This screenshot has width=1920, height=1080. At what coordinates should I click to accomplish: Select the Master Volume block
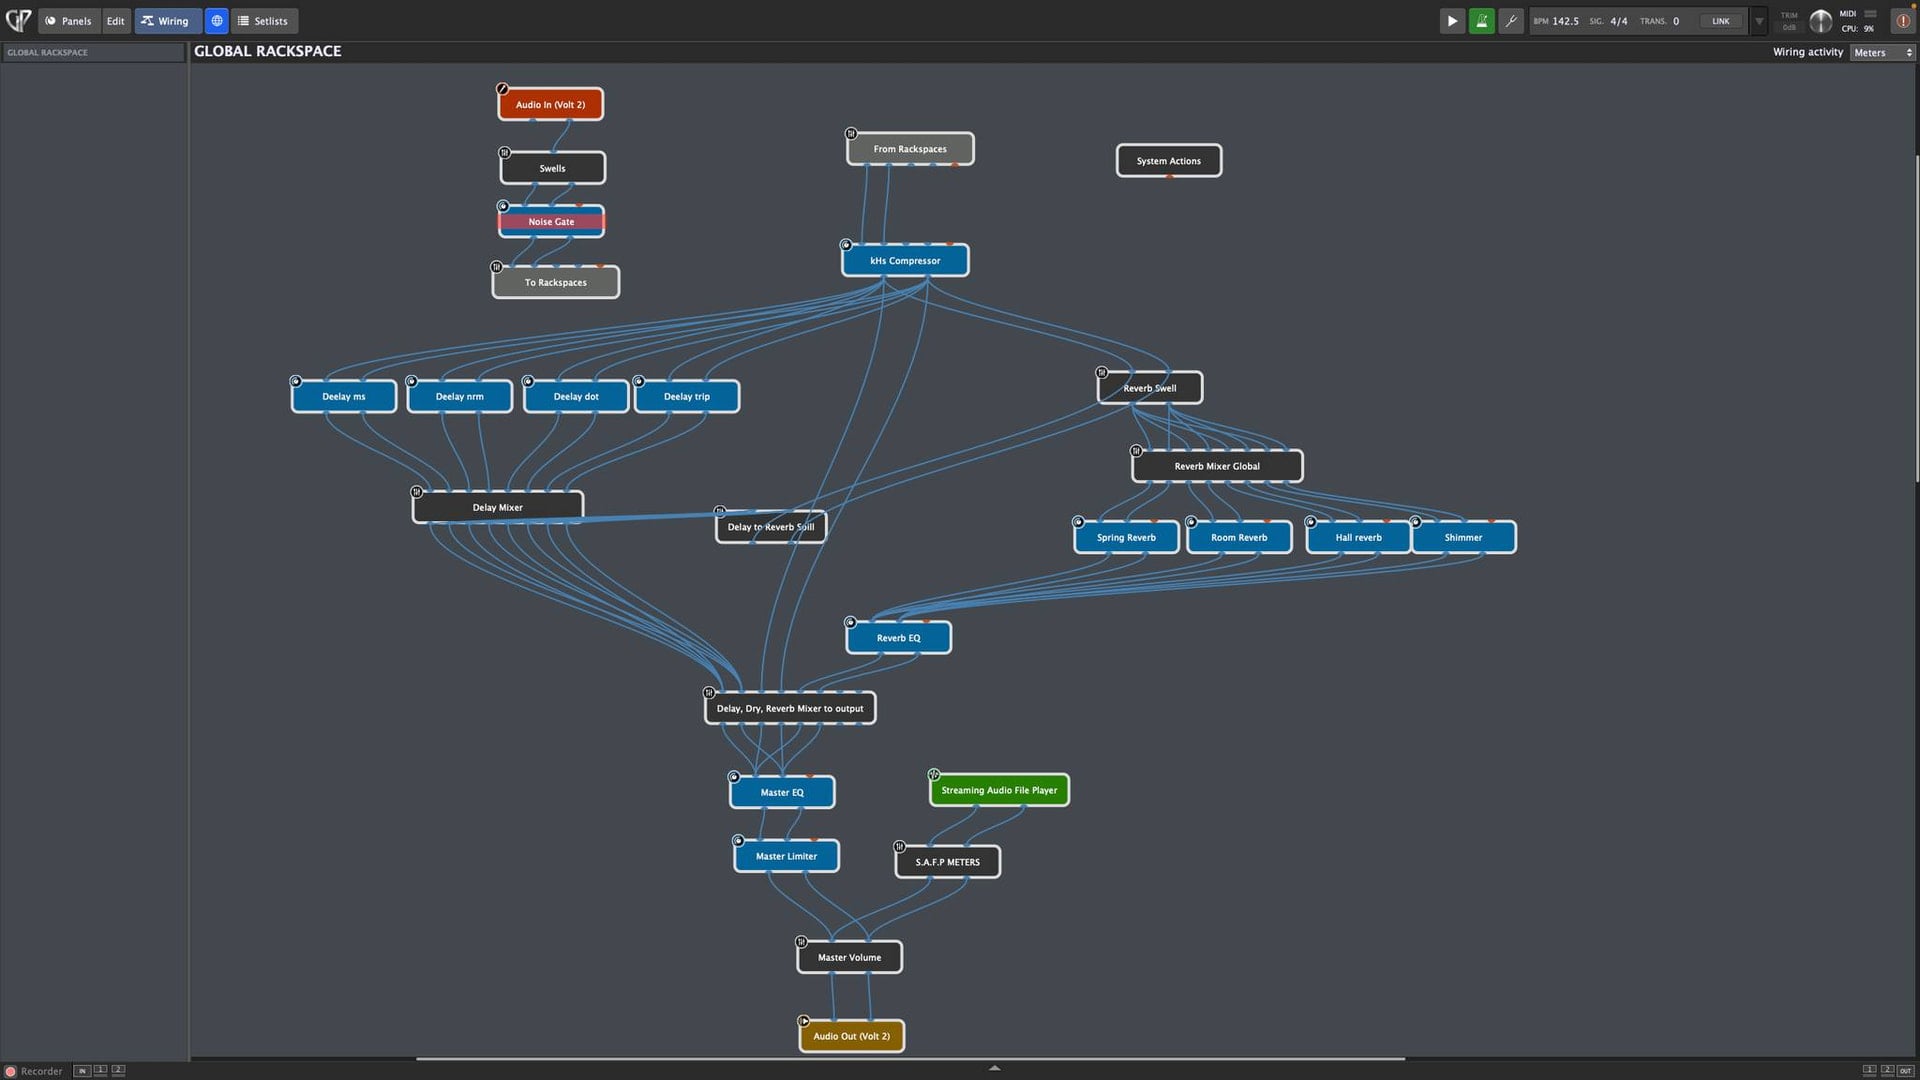point(849,957)
